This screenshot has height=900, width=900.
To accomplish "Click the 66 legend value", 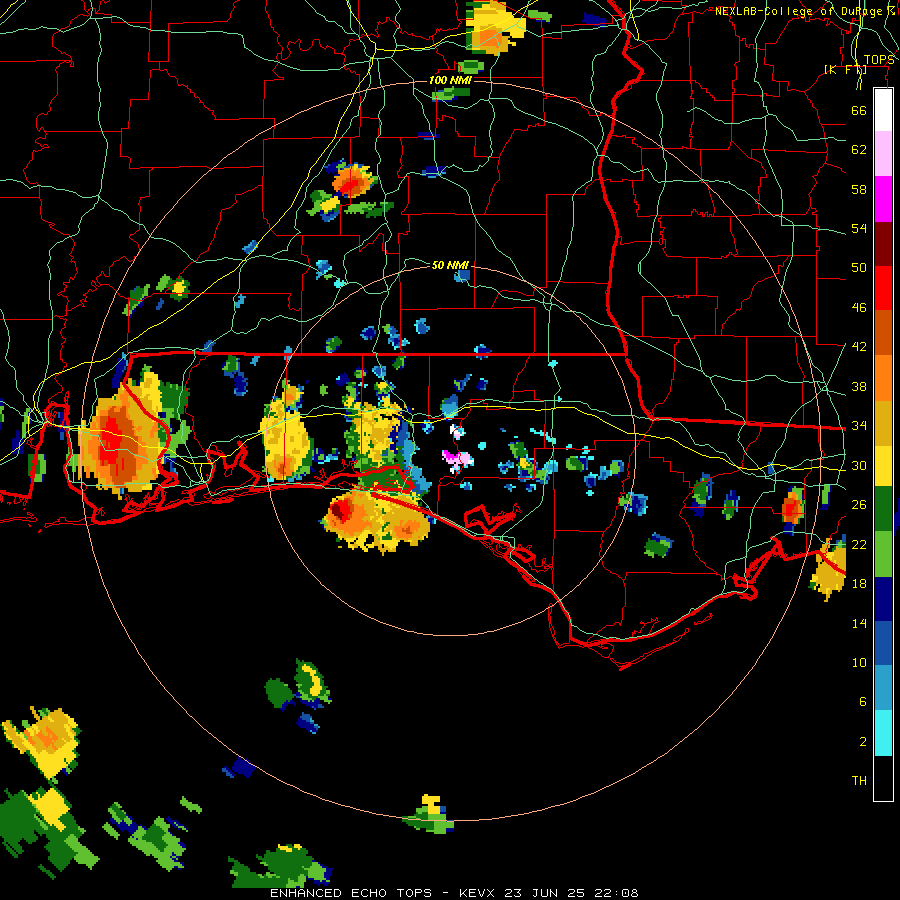I will [x=859, y=110].
